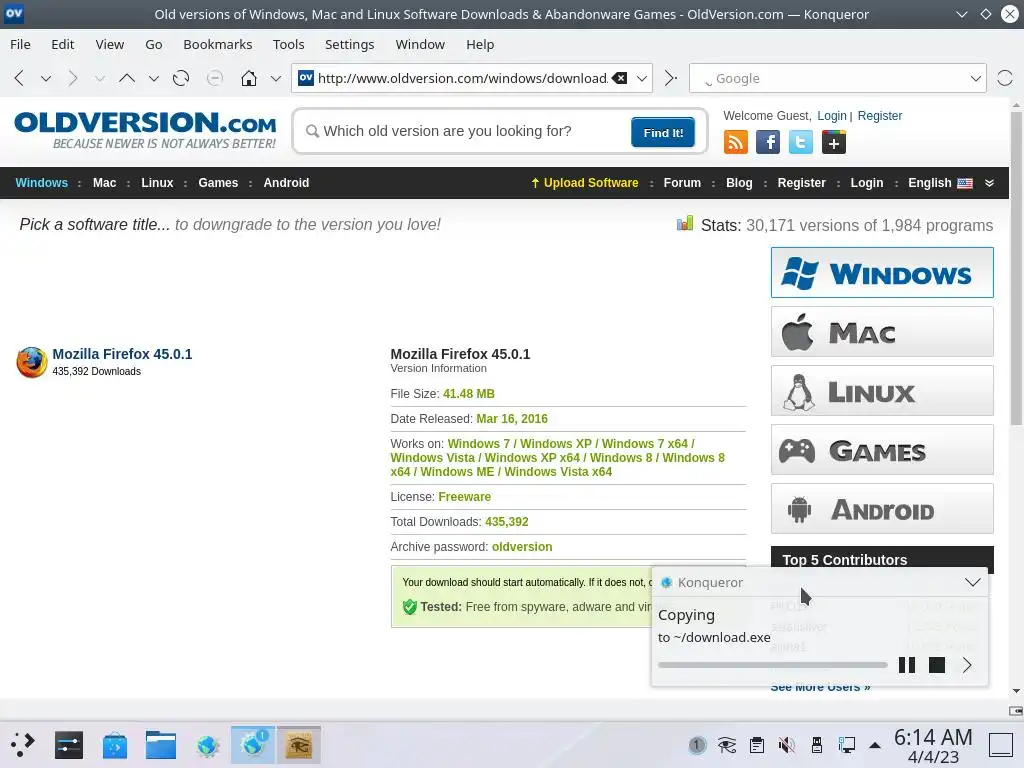Viewport: 1024px width, 768px height.
Task: Click the notifications count tray icon
Action: 697,744
